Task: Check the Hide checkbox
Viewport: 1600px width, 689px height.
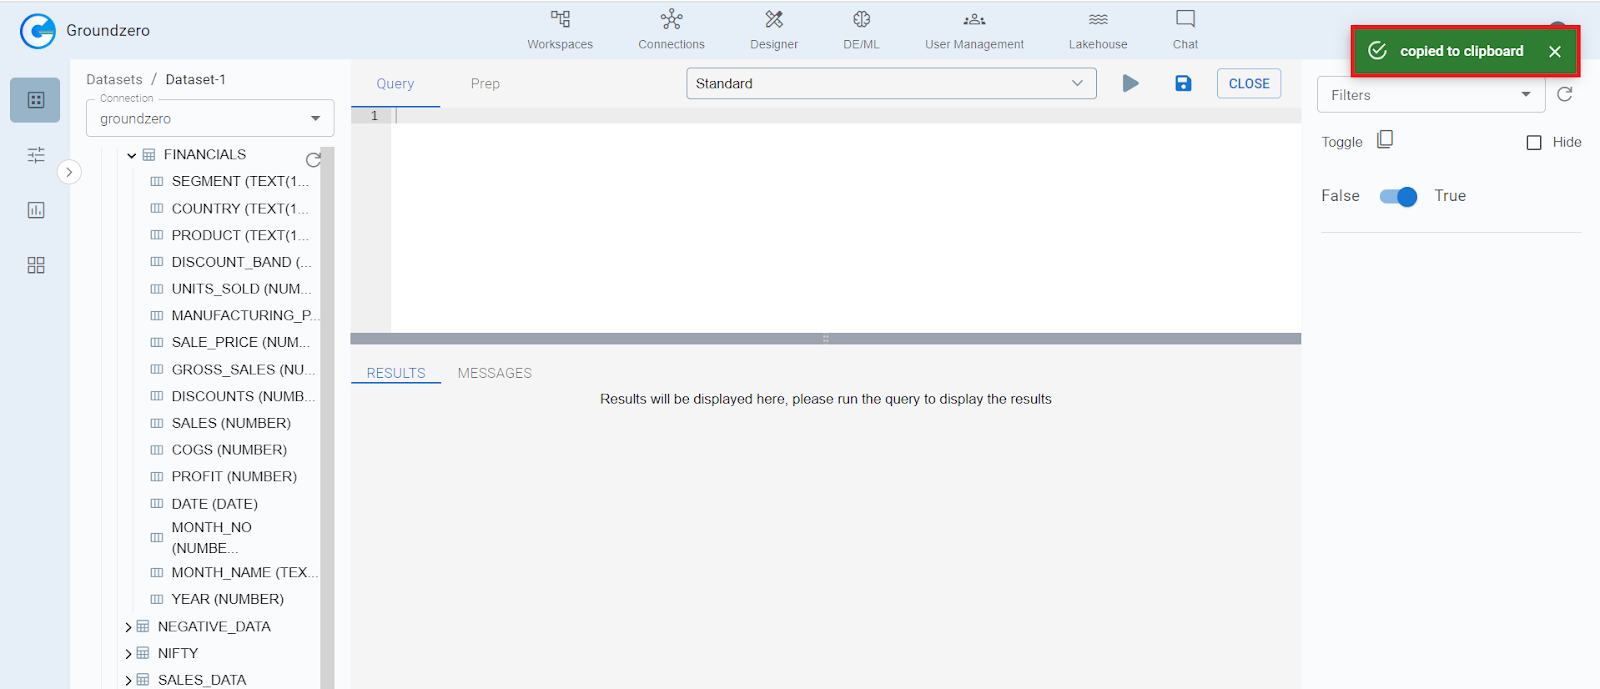Action: click(1534, 143)
